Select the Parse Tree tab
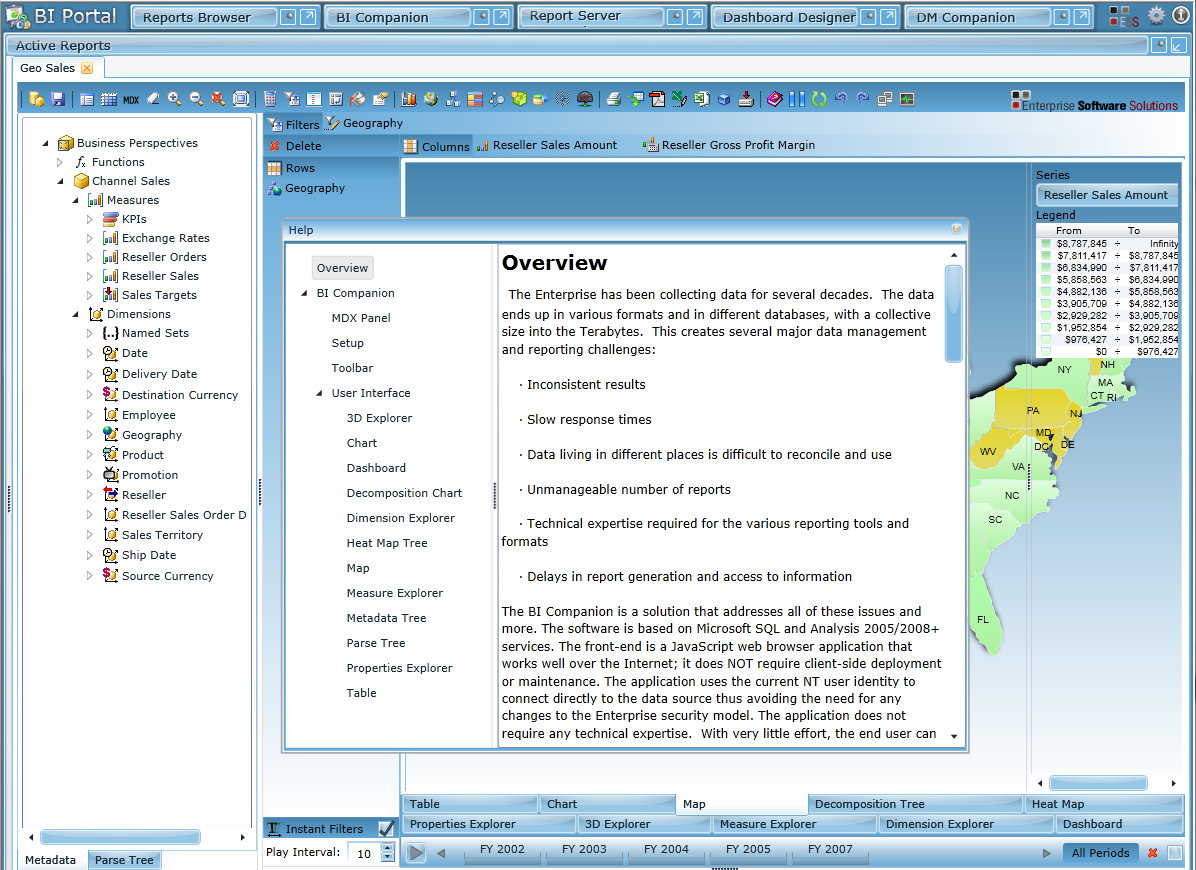 coord(124,859)
